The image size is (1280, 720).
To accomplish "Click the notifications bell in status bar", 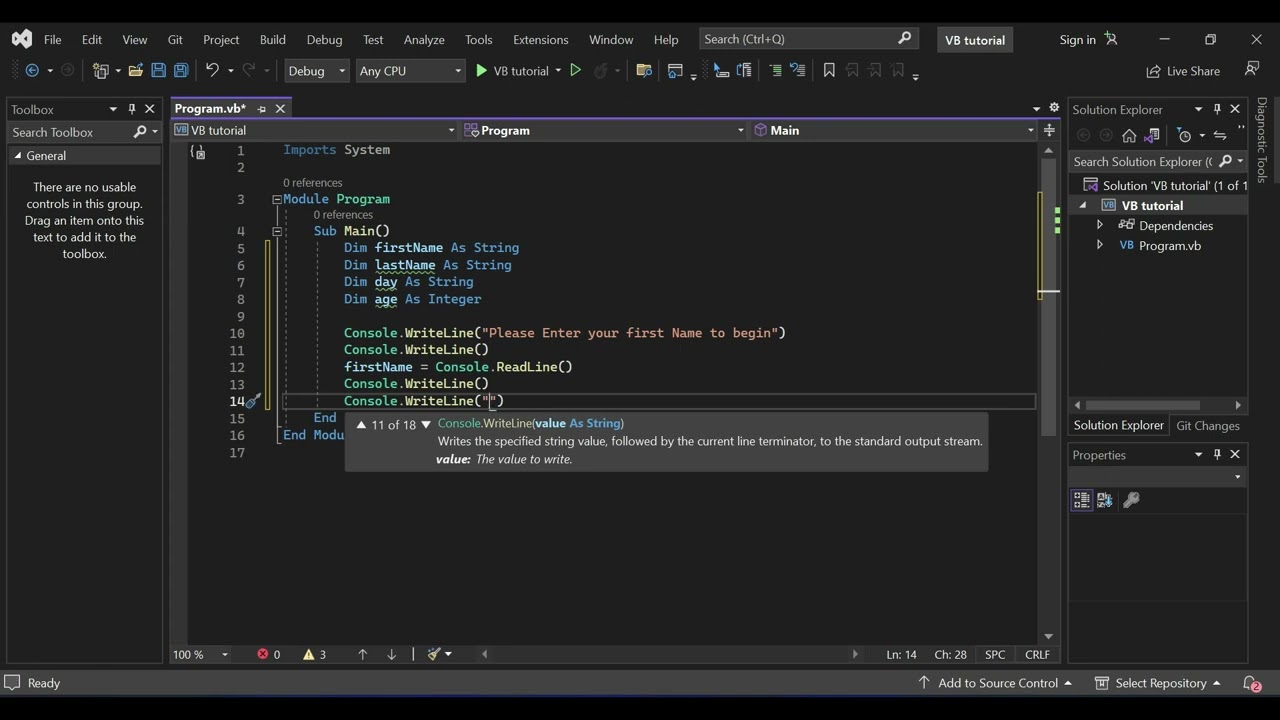I will coord(1251,683).
